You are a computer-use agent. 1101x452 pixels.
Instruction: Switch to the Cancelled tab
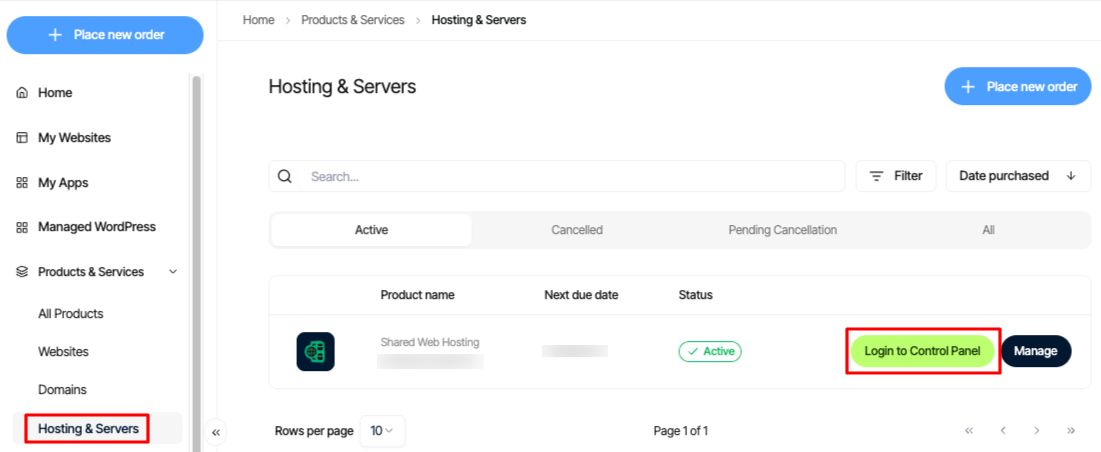(577, 230)
